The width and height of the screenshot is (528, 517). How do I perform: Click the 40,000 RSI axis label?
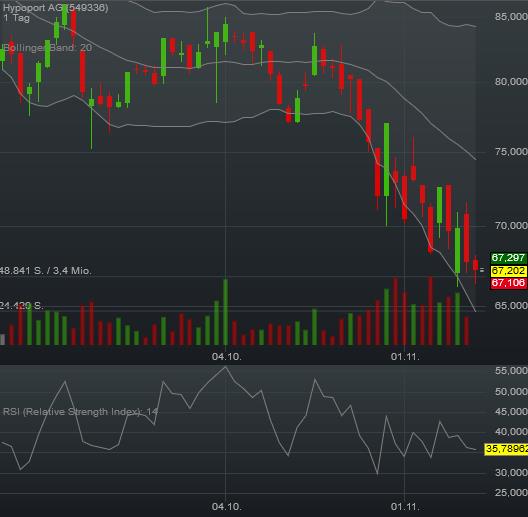[511, 431]
